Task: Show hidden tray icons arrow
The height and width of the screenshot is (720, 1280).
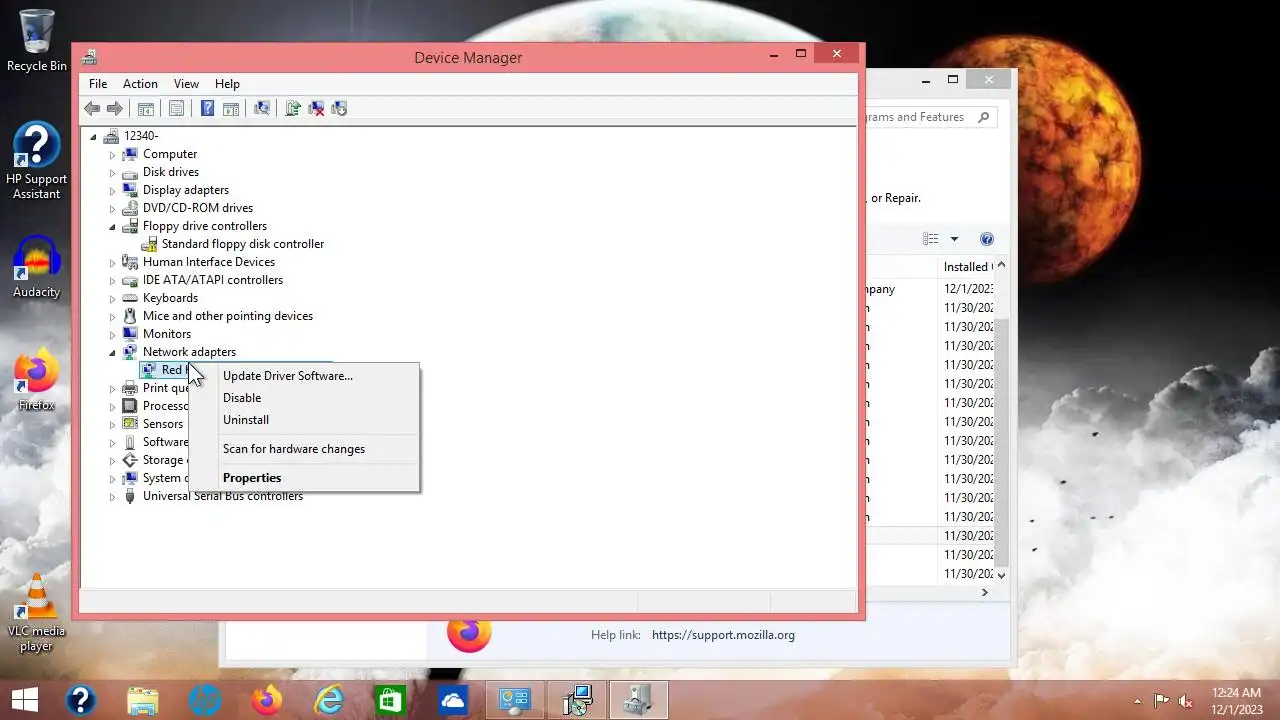Action: [x=1137, y=701]
